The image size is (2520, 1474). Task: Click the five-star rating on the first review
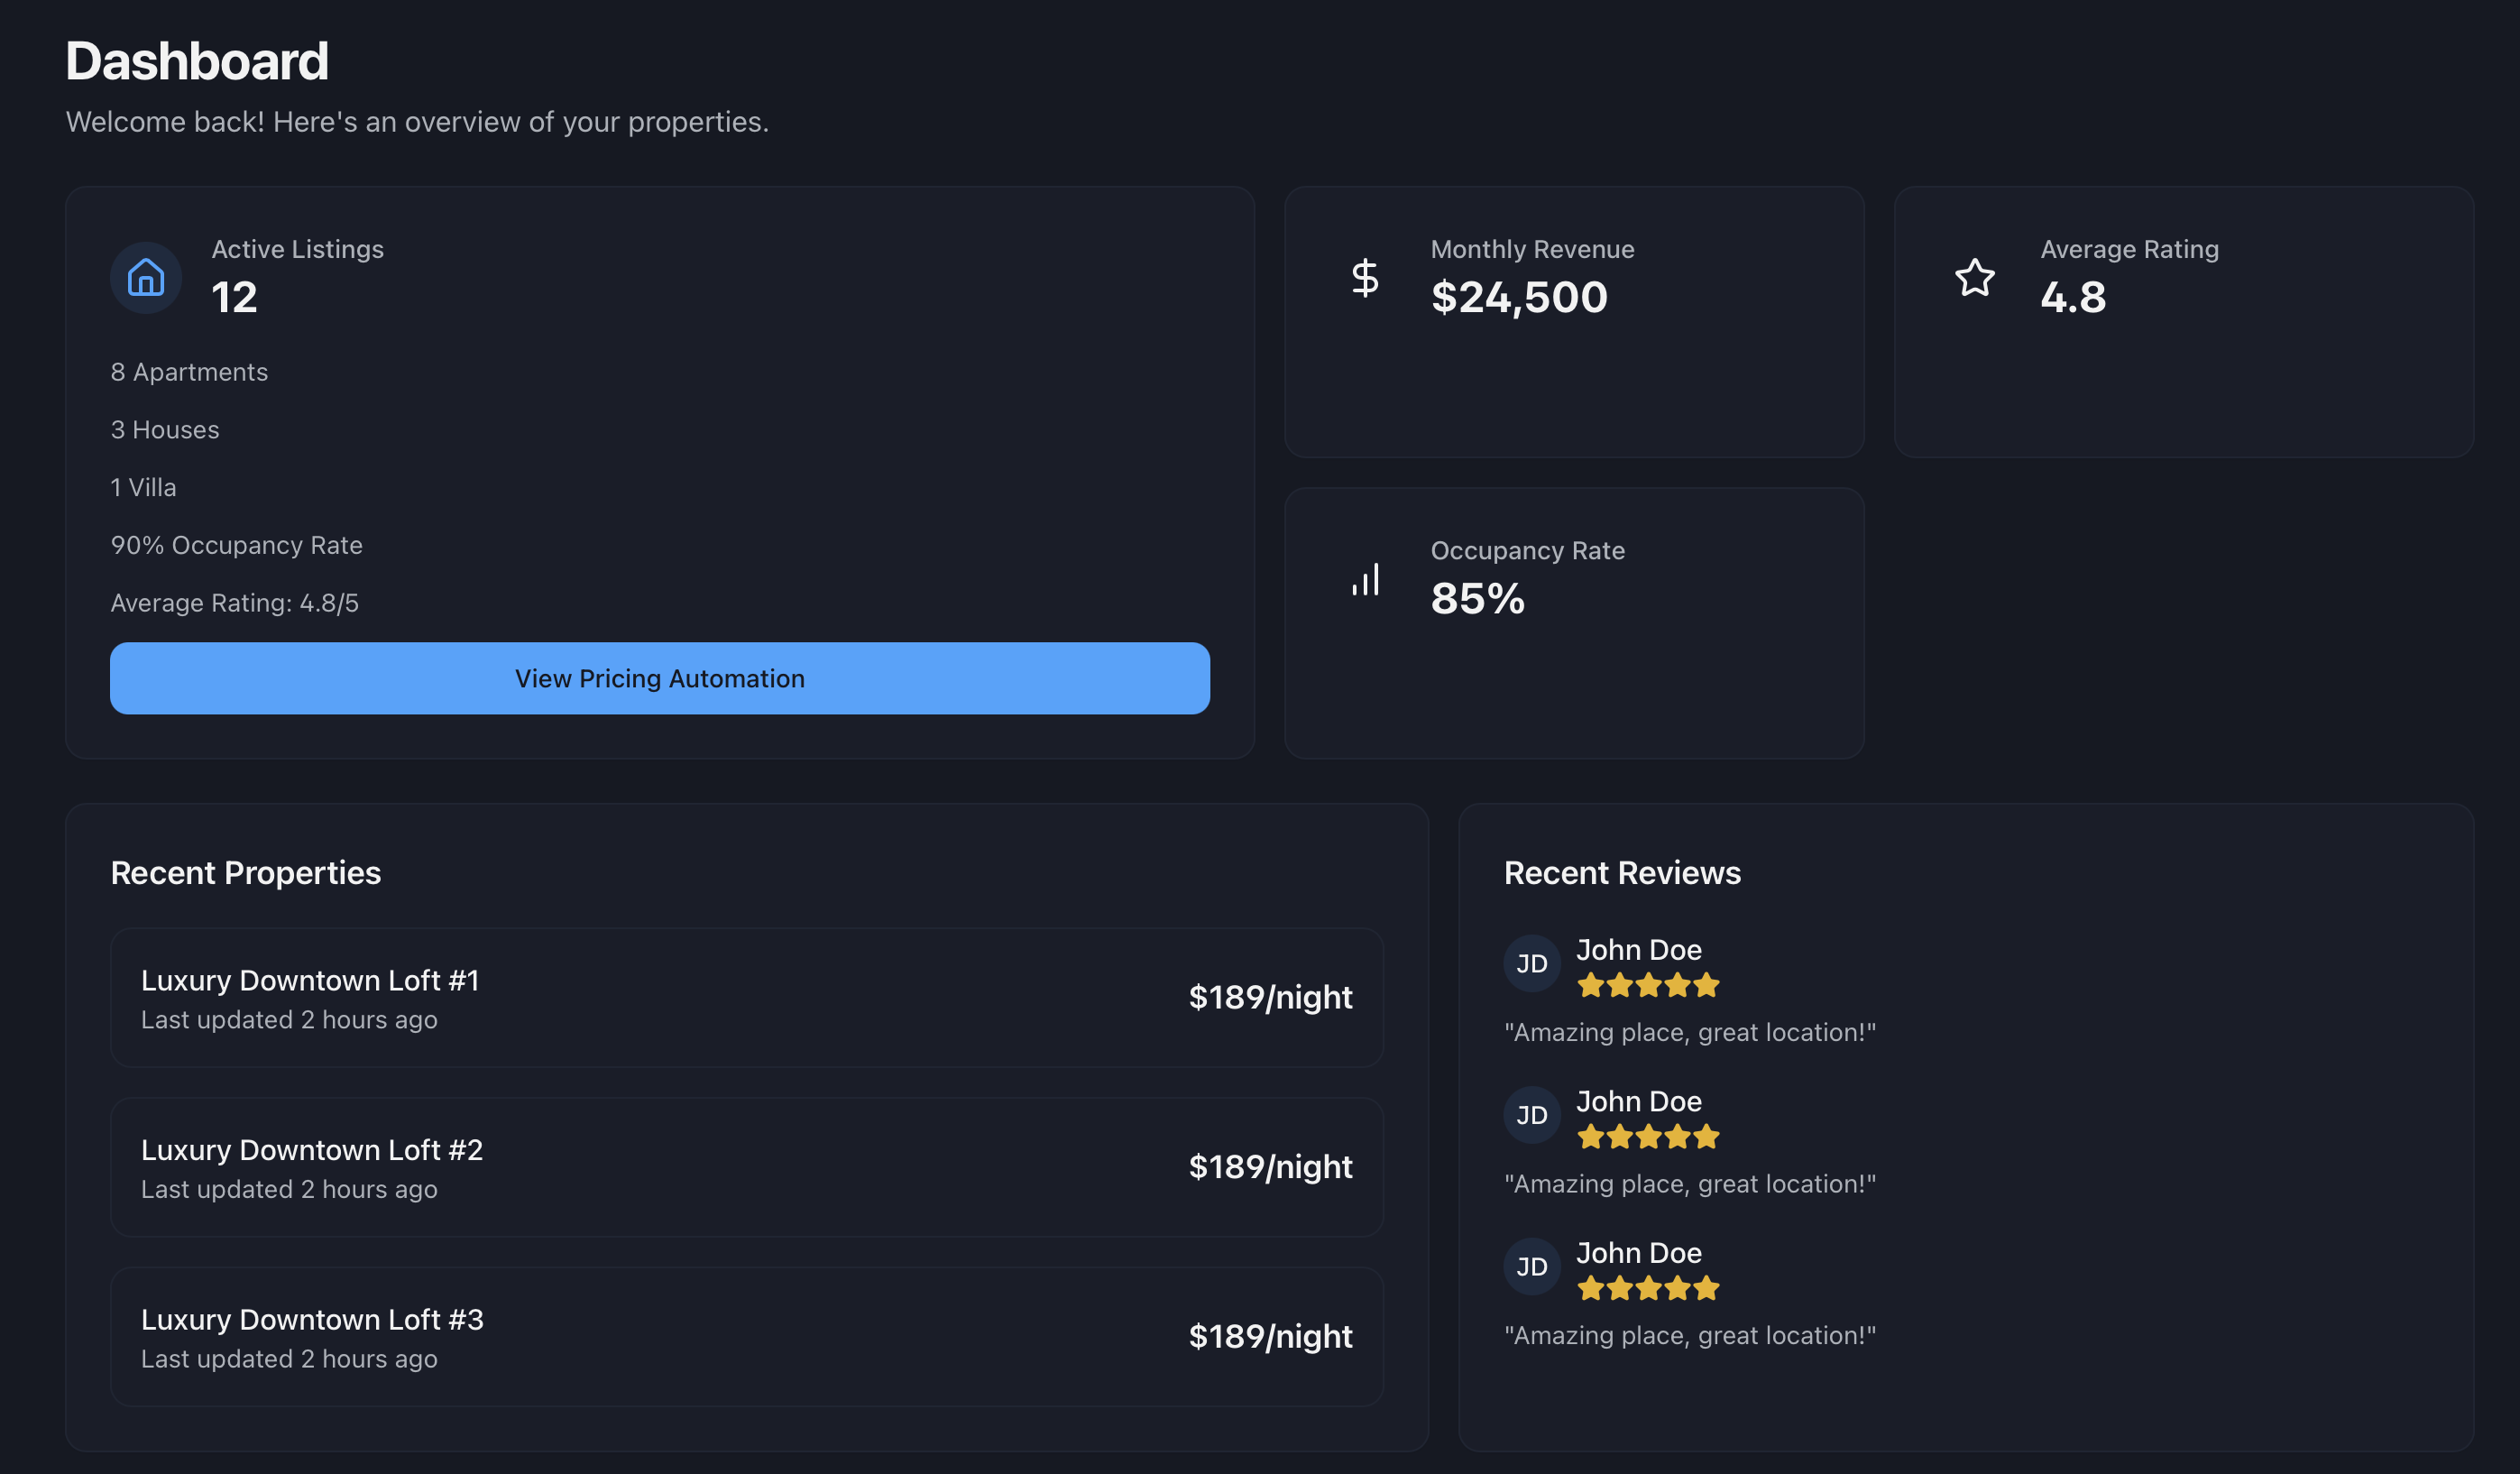point(1647,986)
